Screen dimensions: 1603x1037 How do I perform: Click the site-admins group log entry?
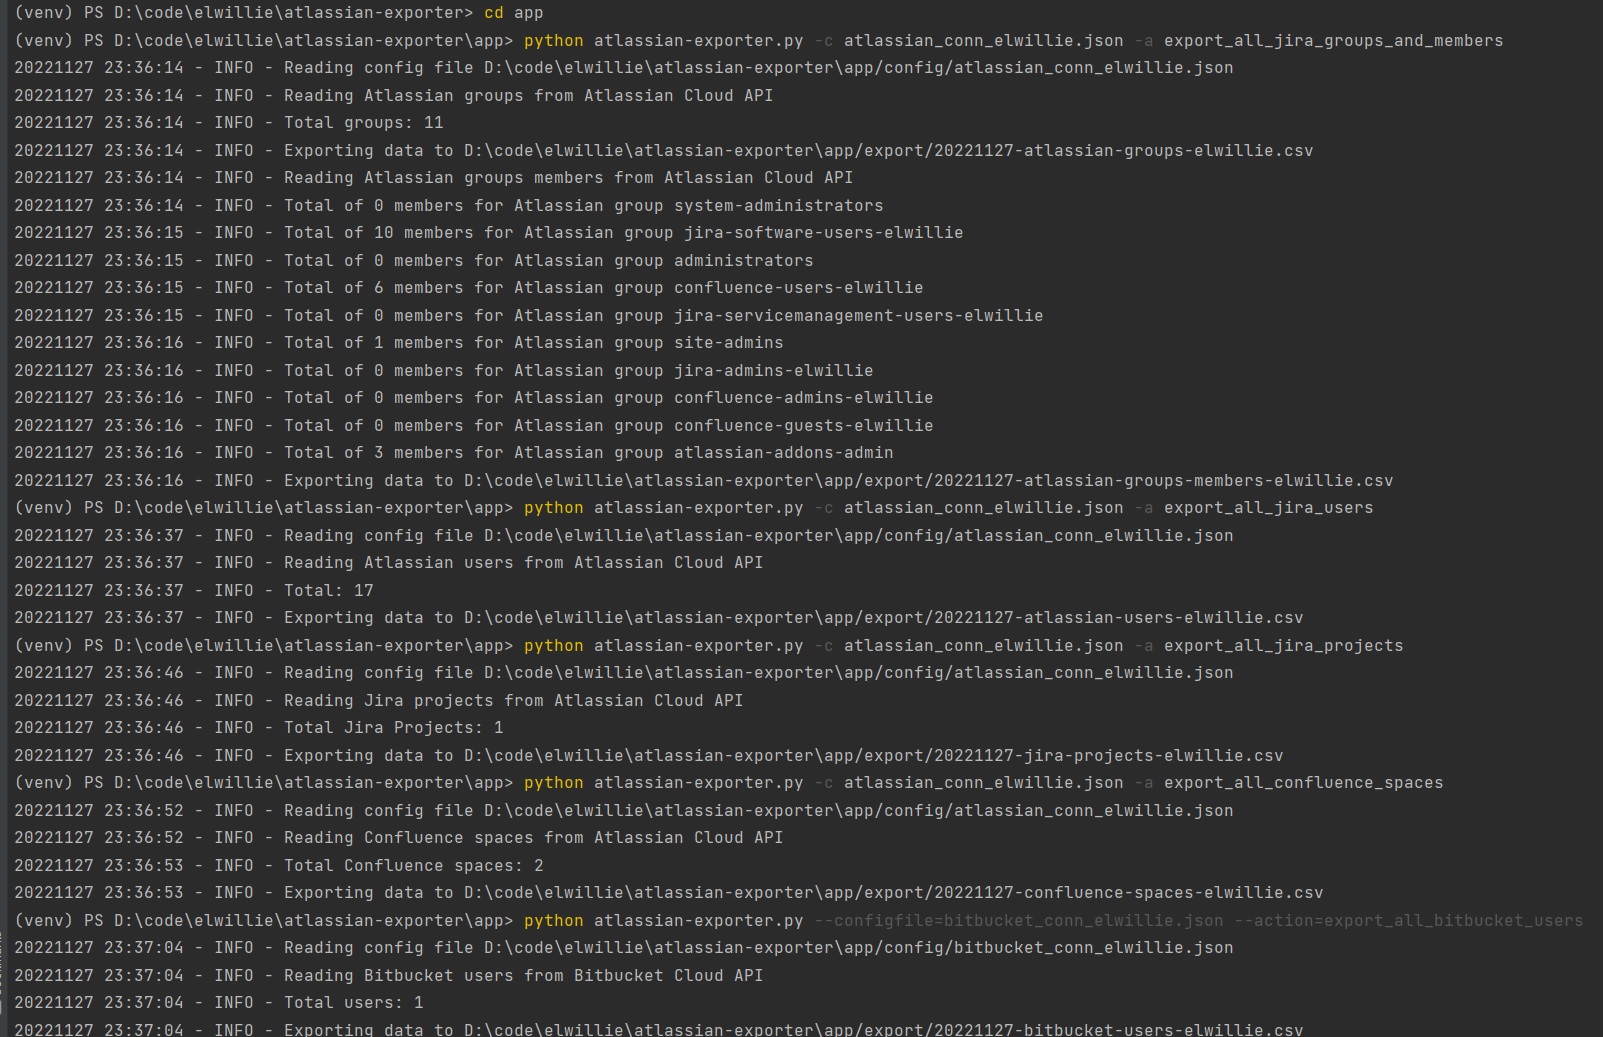click(x=728, y=343)
